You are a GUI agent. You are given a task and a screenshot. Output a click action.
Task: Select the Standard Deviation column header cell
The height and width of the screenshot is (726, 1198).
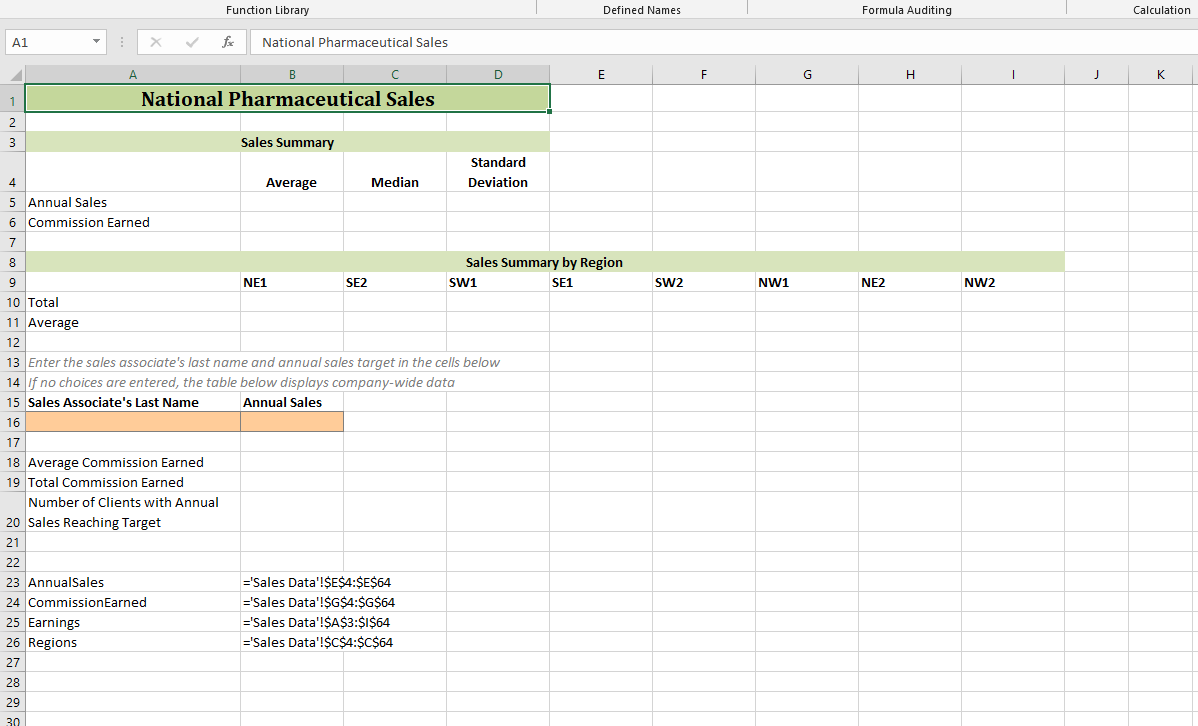[x=497, y=172]
